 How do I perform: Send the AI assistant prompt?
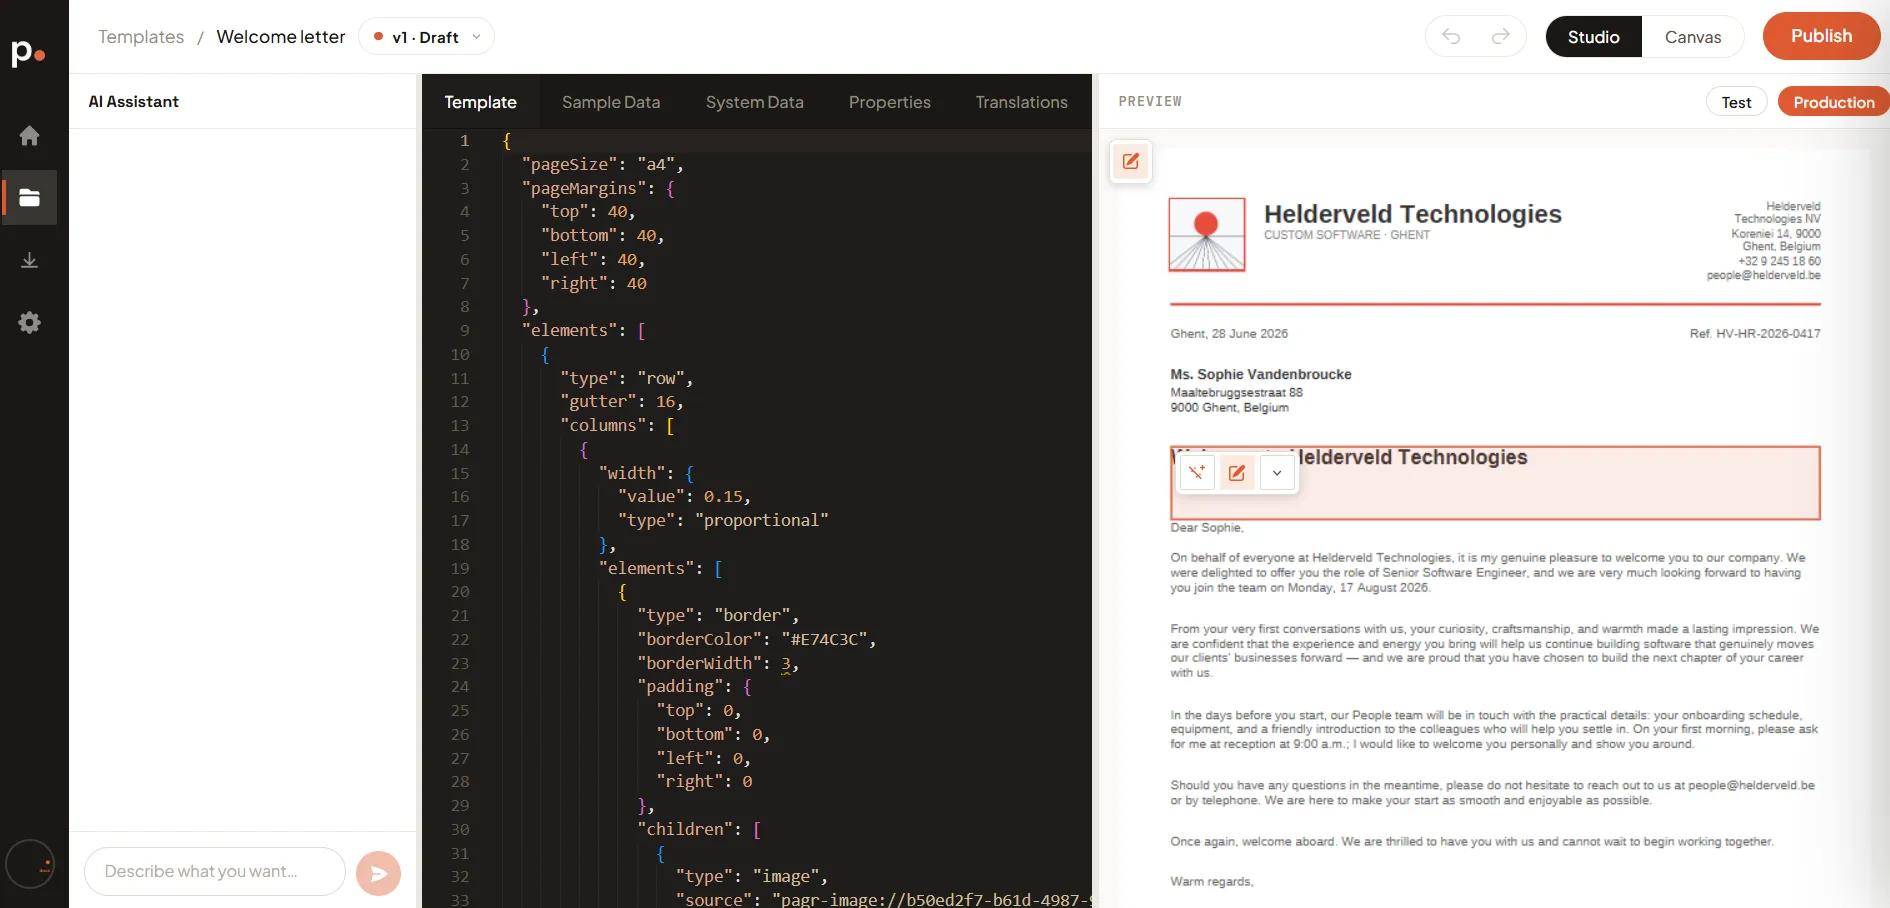(378, 873)
